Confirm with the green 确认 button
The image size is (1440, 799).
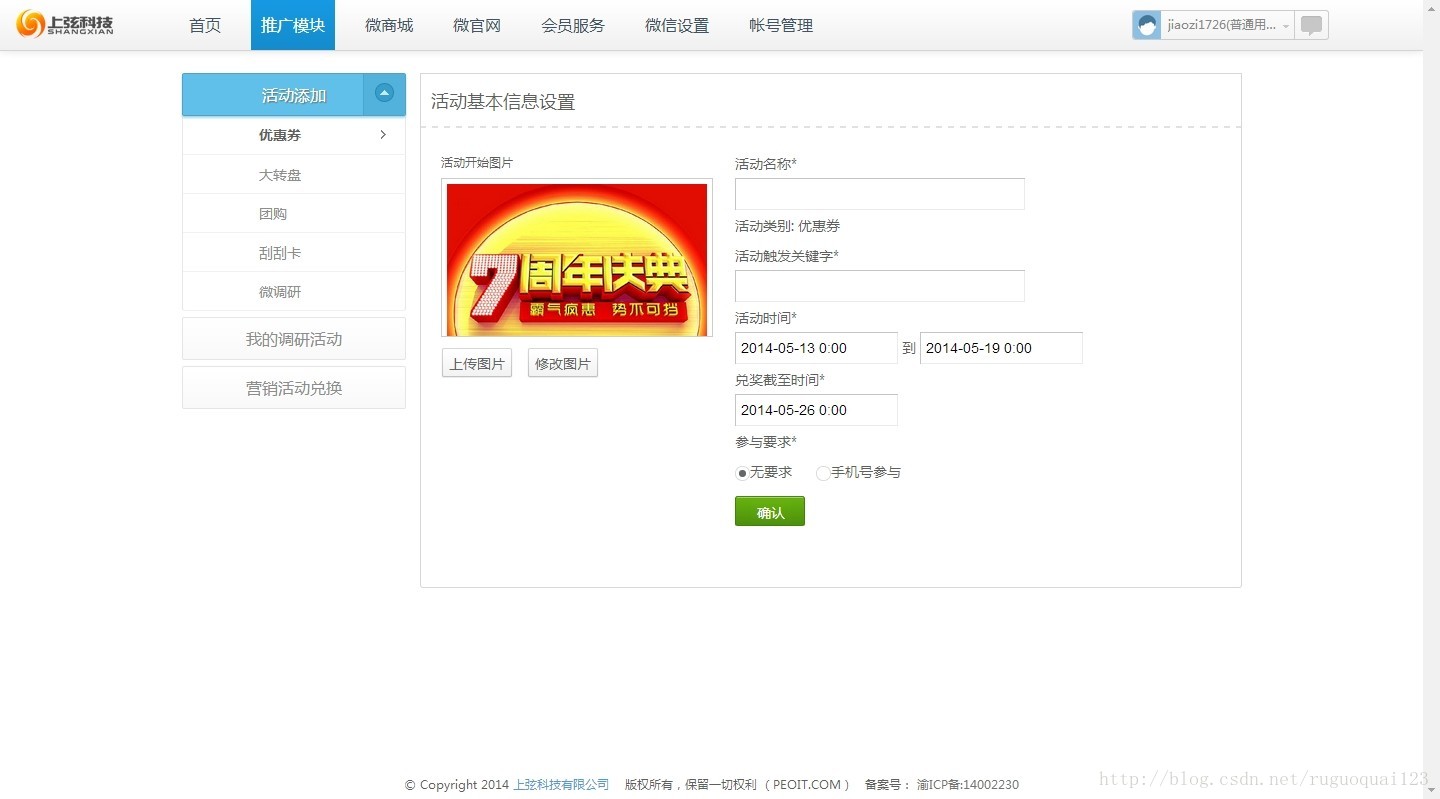click(770, 512)
